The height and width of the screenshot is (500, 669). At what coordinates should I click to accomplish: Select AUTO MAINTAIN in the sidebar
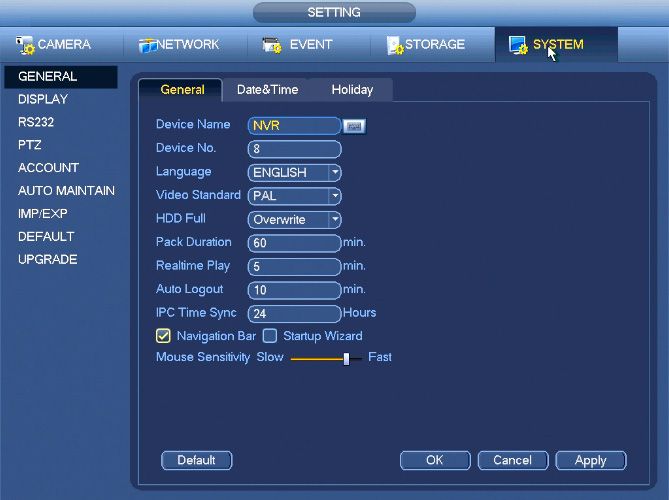coord(66,191)
